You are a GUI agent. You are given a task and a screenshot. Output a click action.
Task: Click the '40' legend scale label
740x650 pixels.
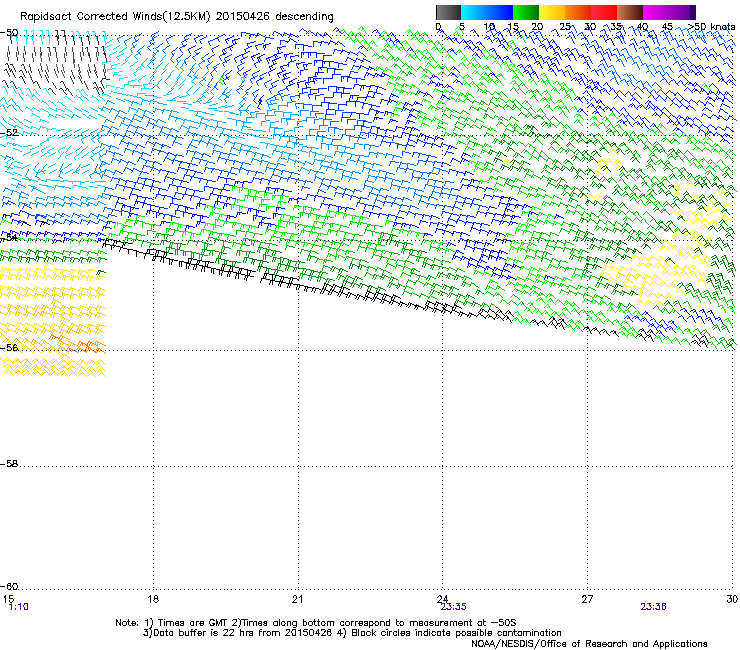tap(642, 27)
